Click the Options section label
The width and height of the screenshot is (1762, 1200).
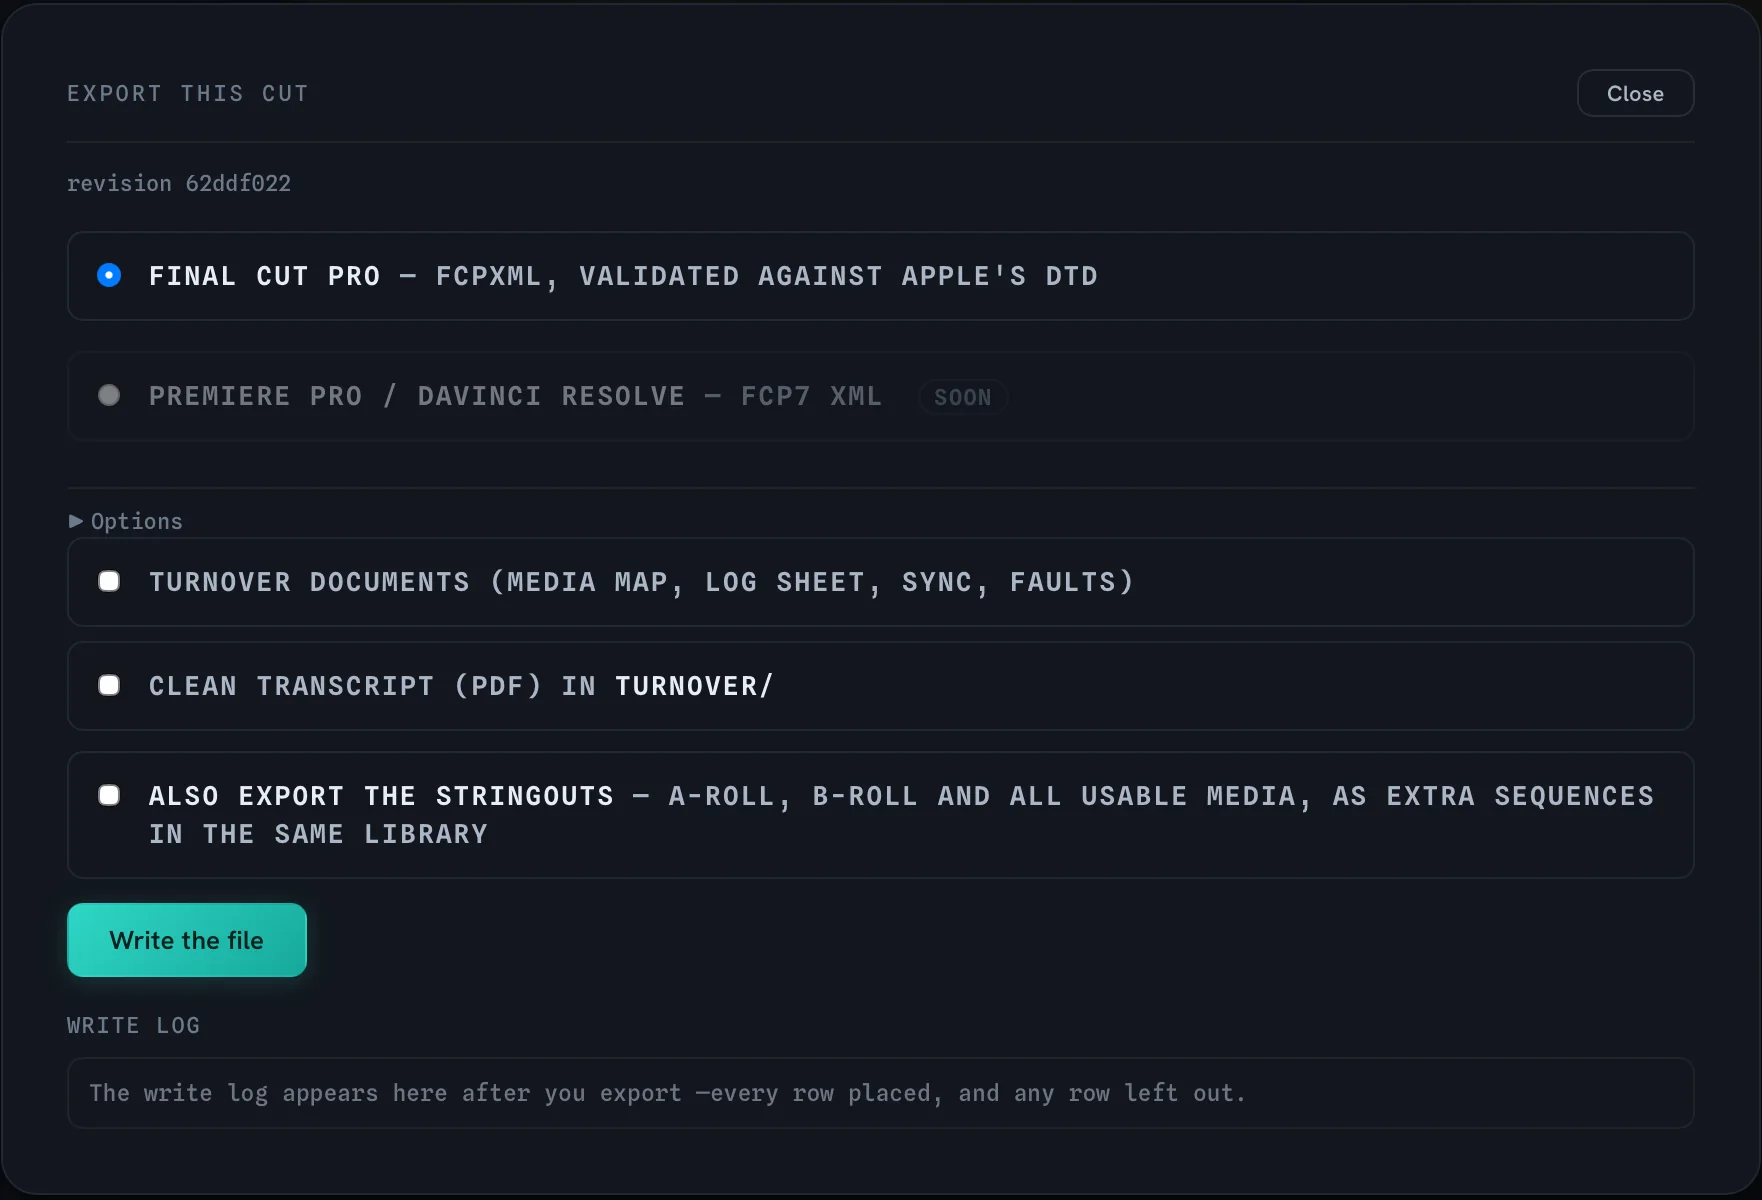(137, 521)
